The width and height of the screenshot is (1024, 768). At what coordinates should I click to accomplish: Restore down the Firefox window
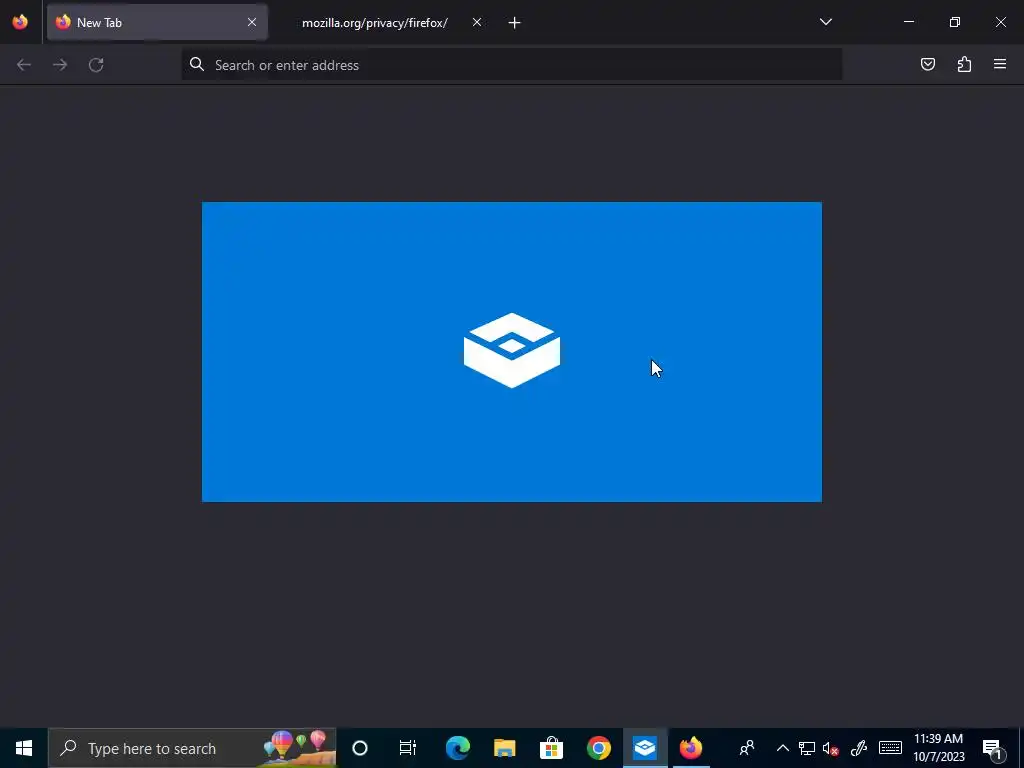coord(954,22)
